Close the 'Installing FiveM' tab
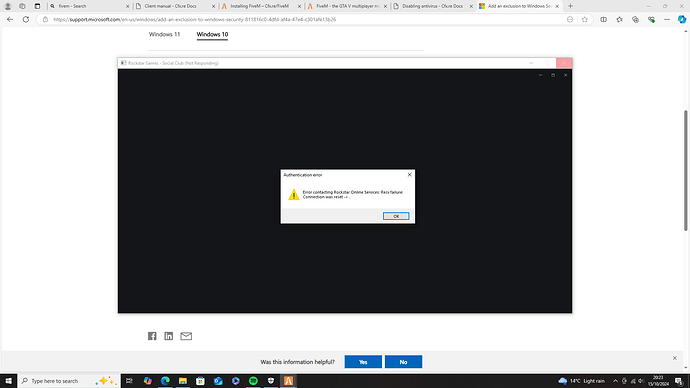This screenshot has height=388, width=690. (299, 6)
